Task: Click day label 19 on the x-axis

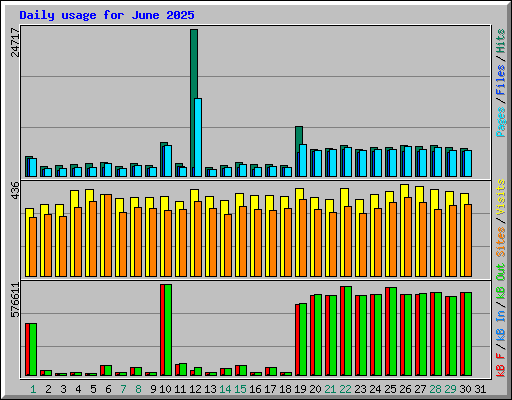Action: 300,389
